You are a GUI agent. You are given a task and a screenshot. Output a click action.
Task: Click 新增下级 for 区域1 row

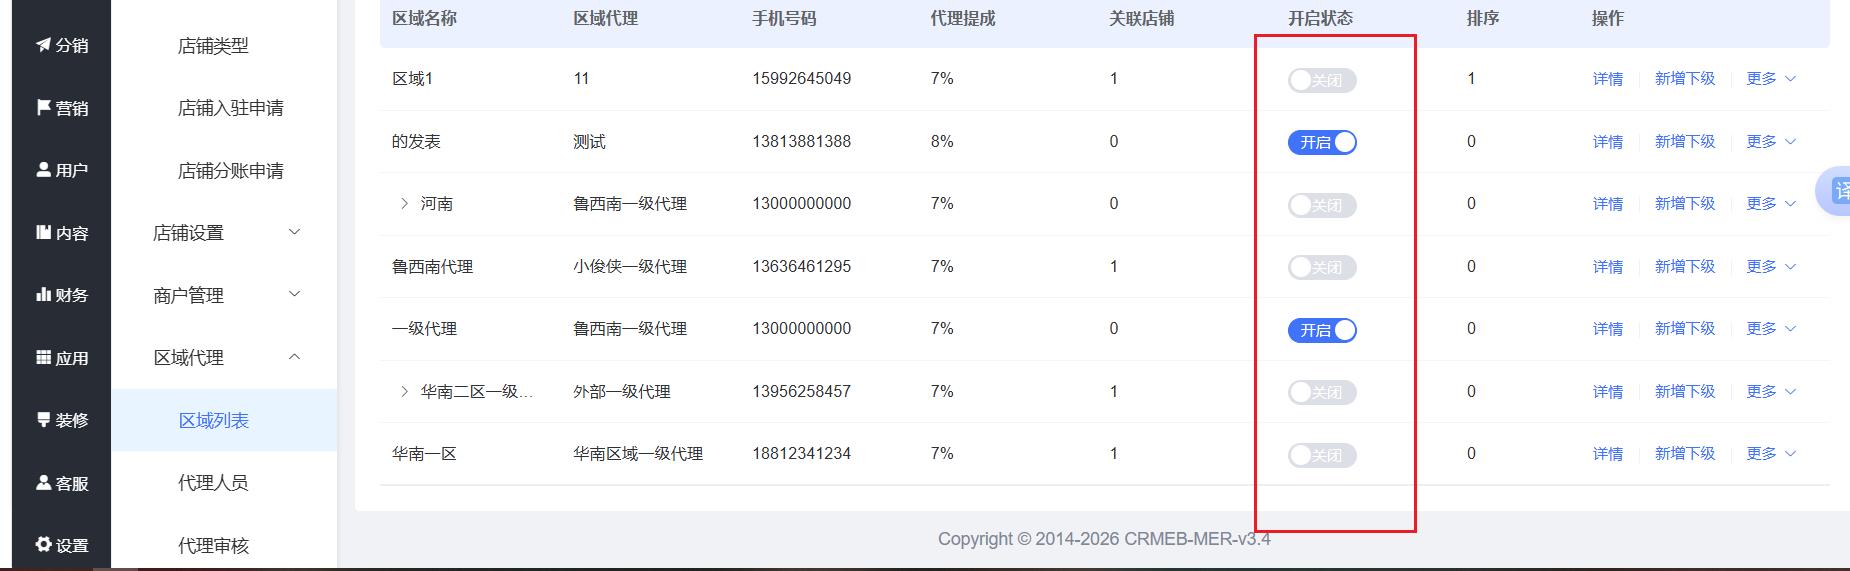pos(1684,79)
